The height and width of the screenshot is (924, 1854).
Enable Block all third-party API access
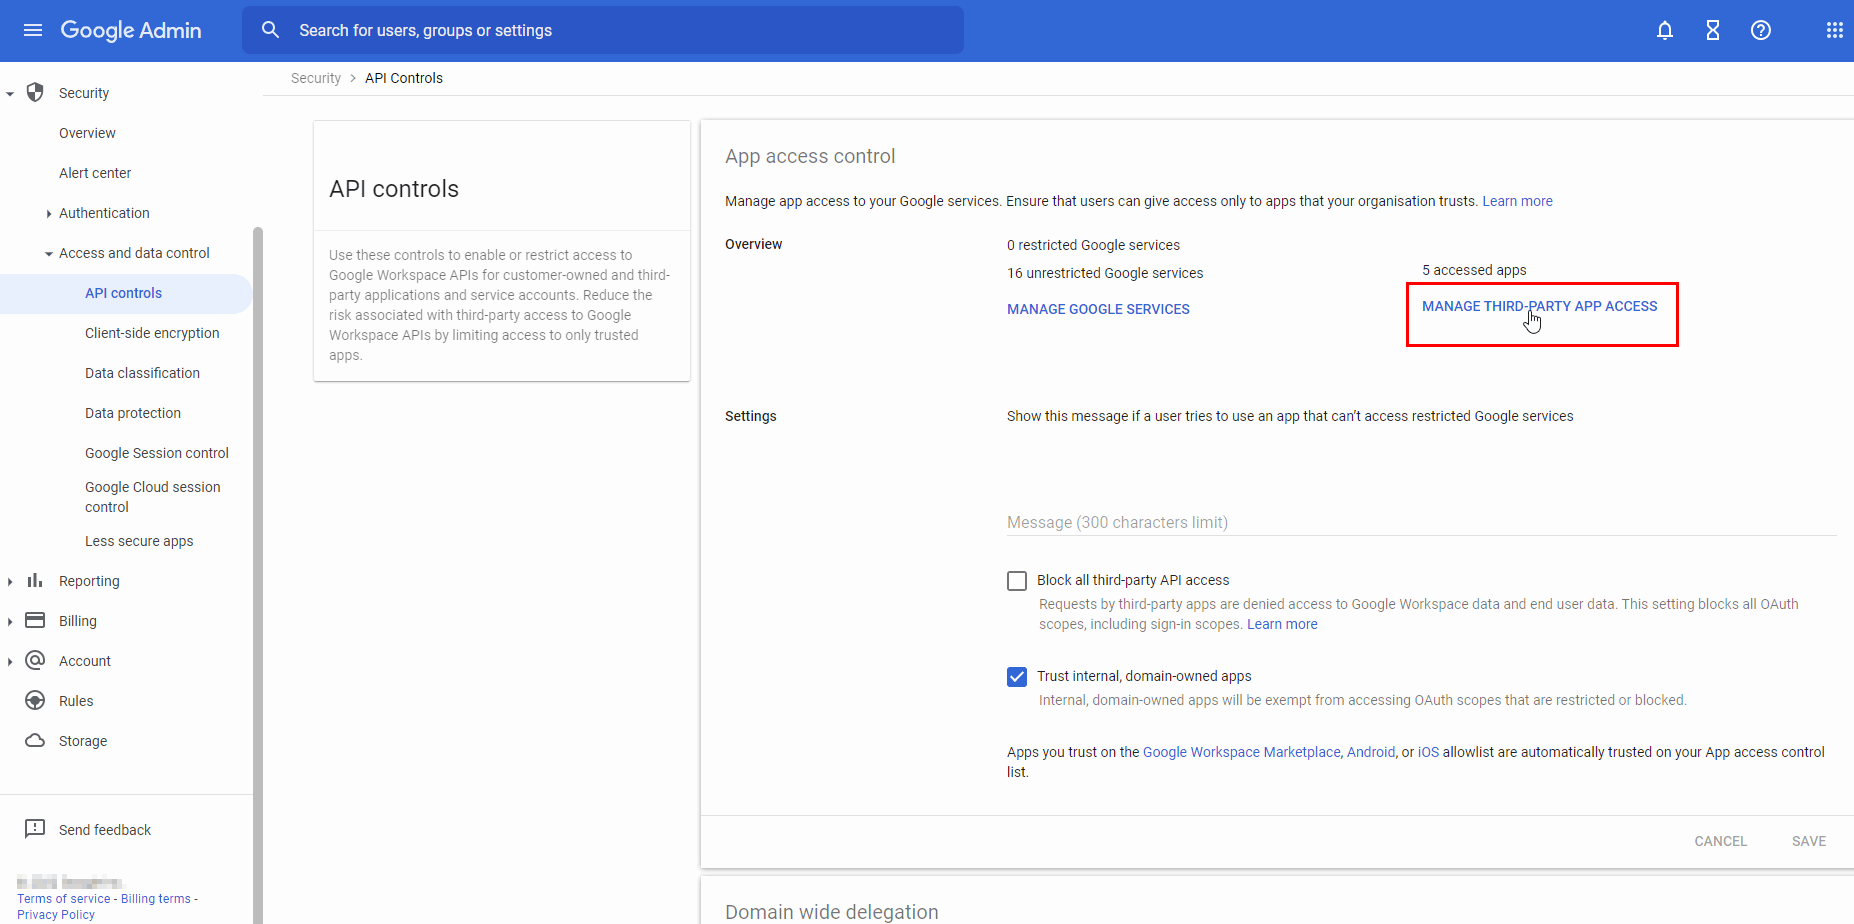pyautogui.click(x=1016, y=580)
